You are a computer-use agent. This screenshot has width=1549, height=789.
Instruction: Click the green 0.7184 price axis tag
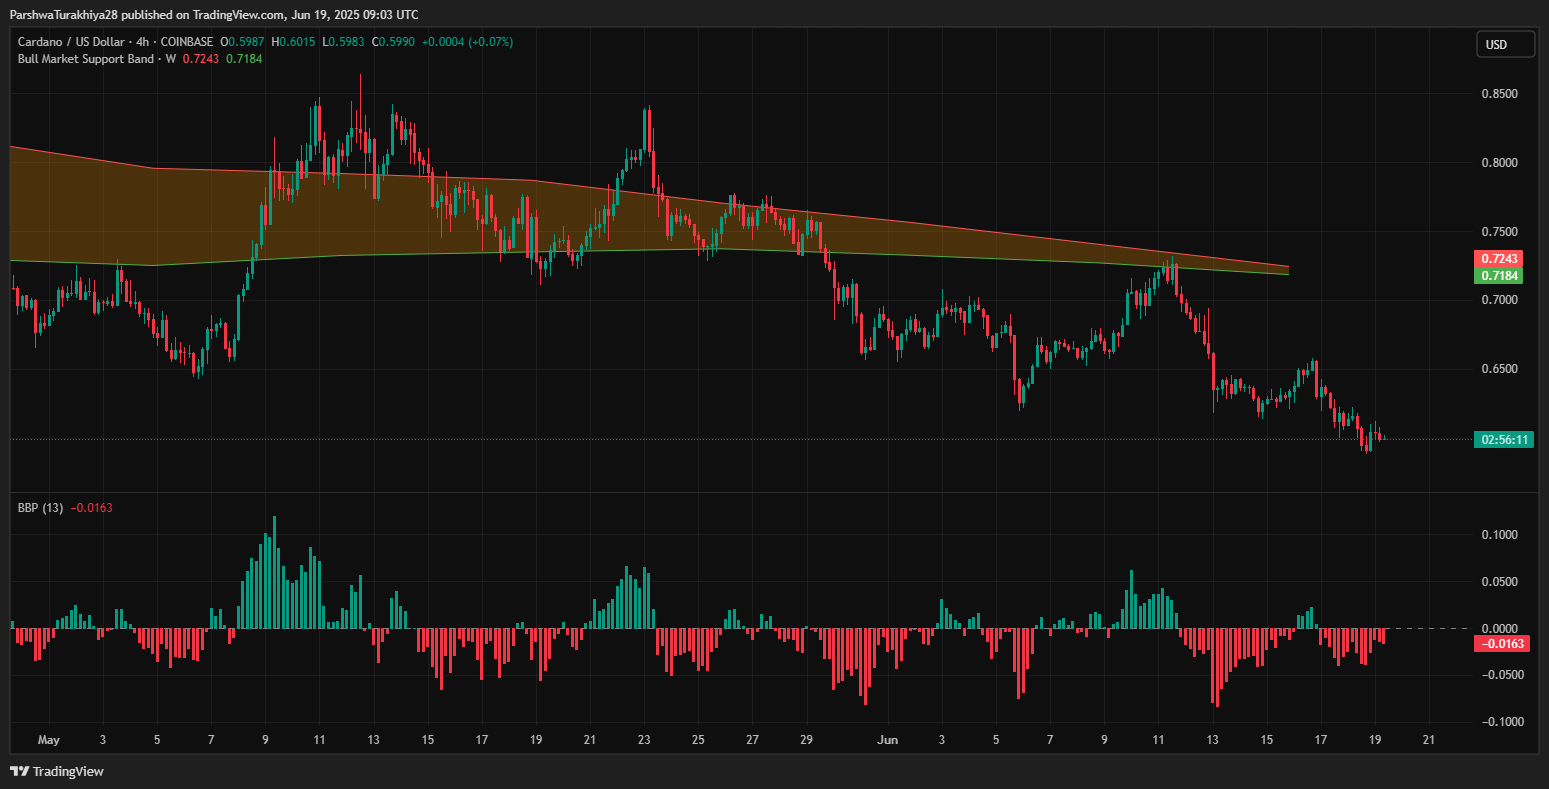coord(1503,274)
